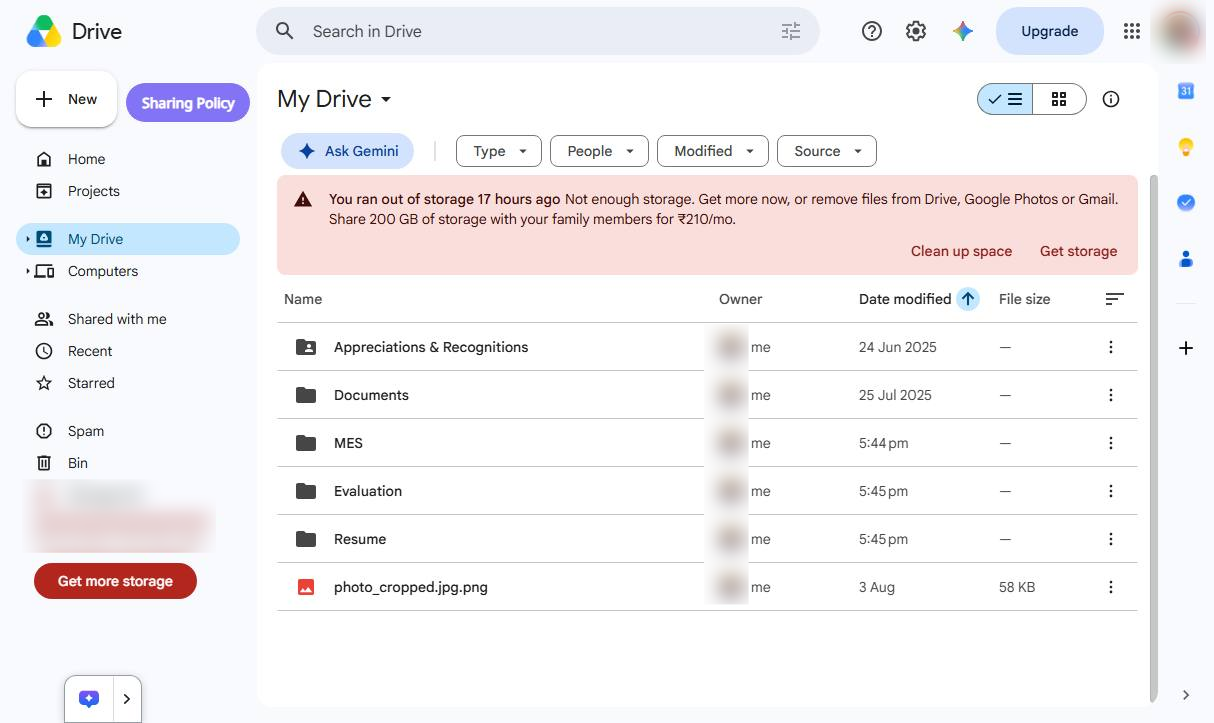Open Gemini sparkle icon in header

click(x=963, y=31)
